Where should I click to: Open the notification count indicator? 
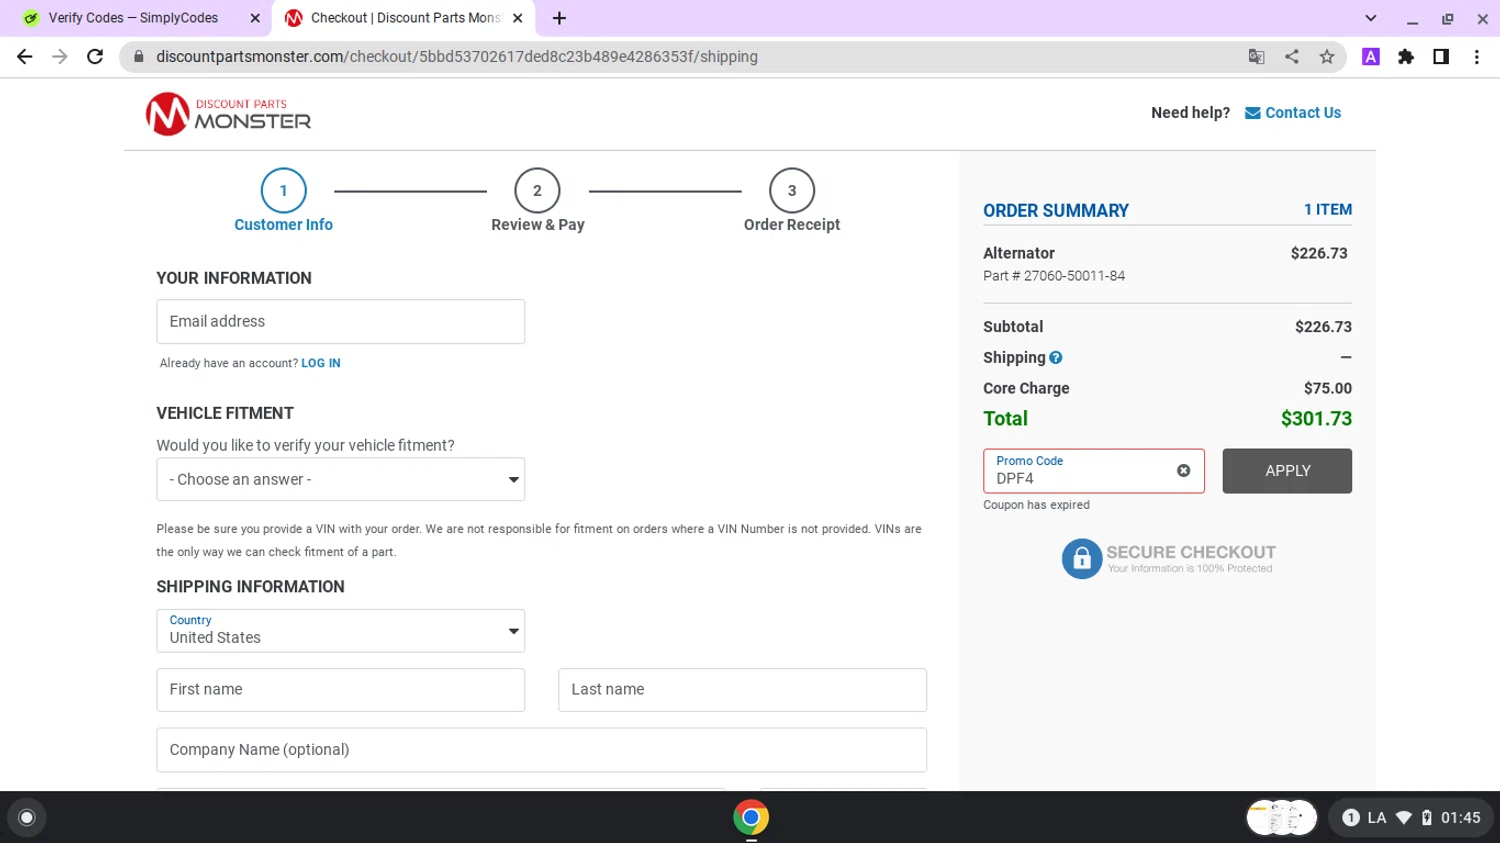pos(1350,818)
